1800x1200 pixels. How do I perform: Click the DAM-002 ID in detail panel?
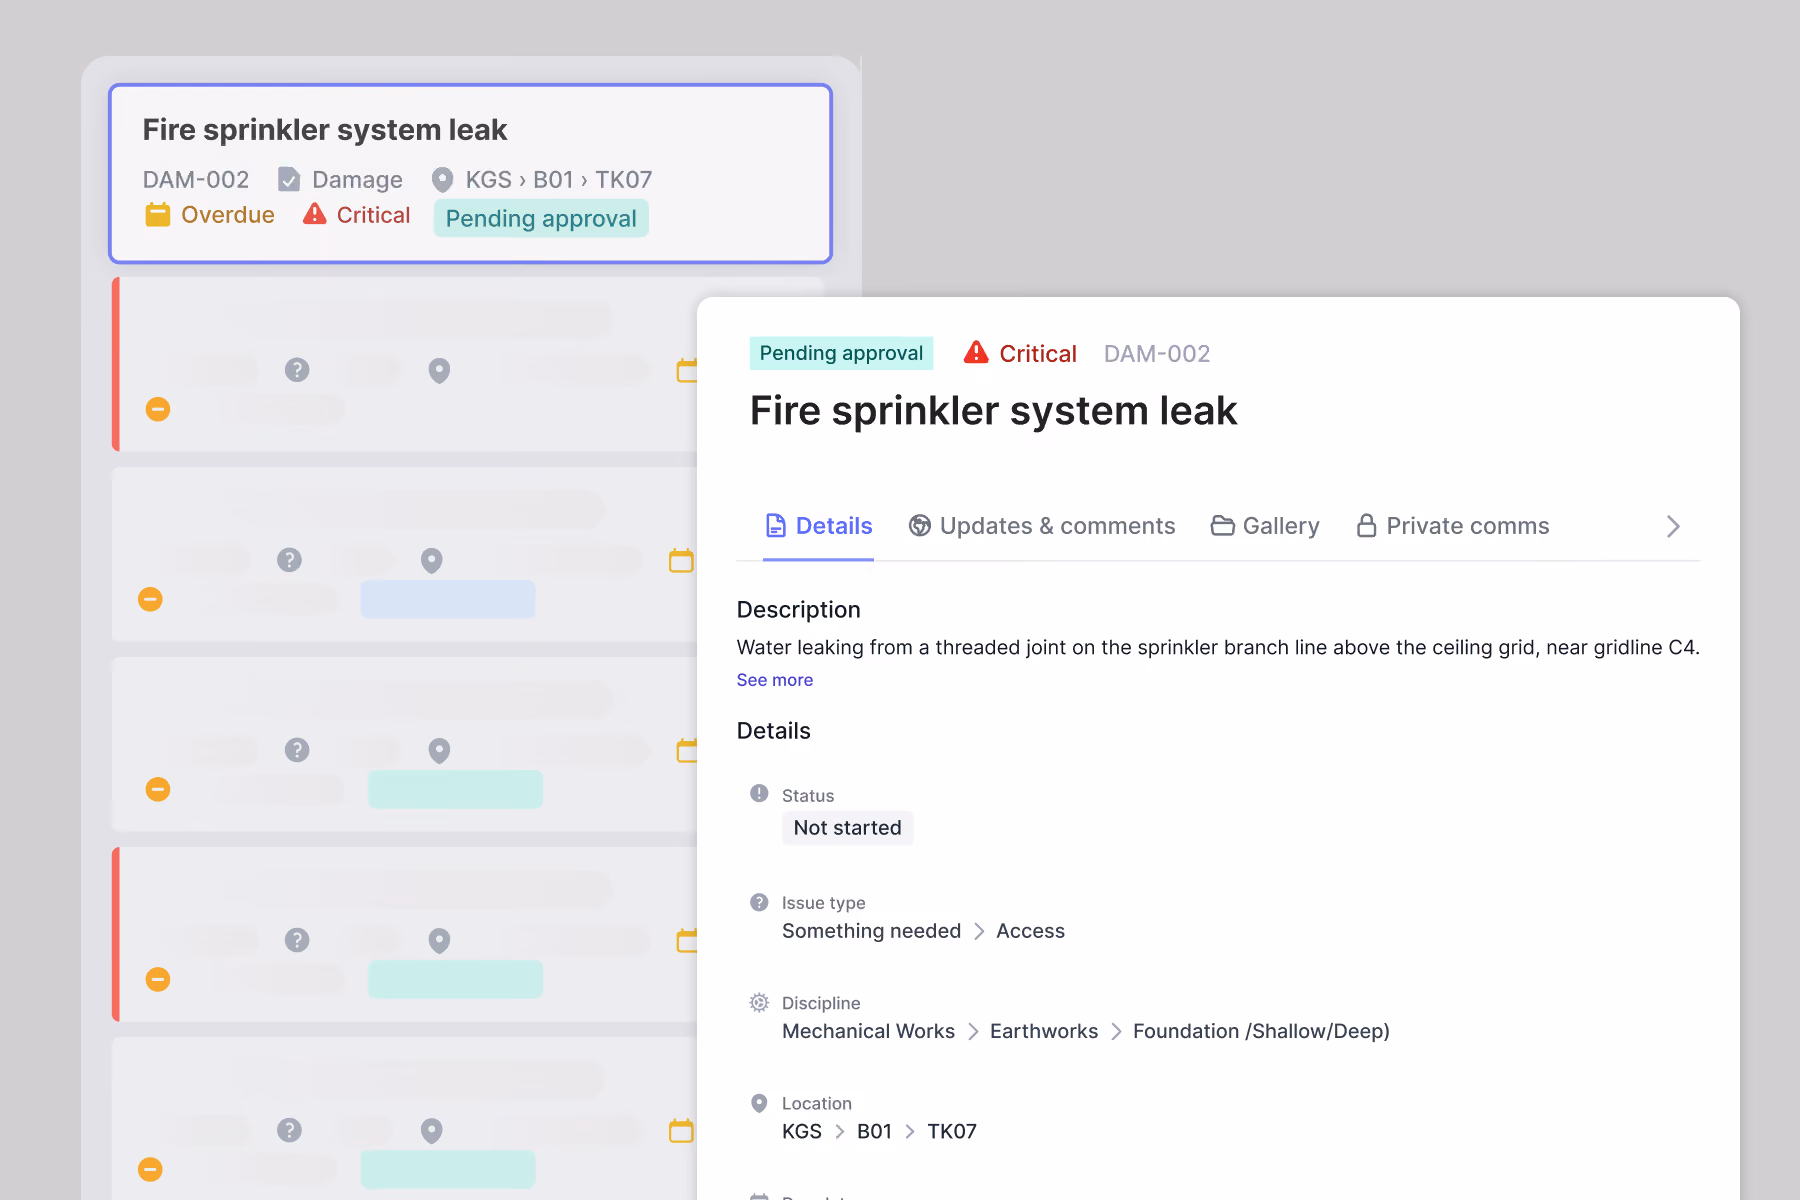(1157, 354)
